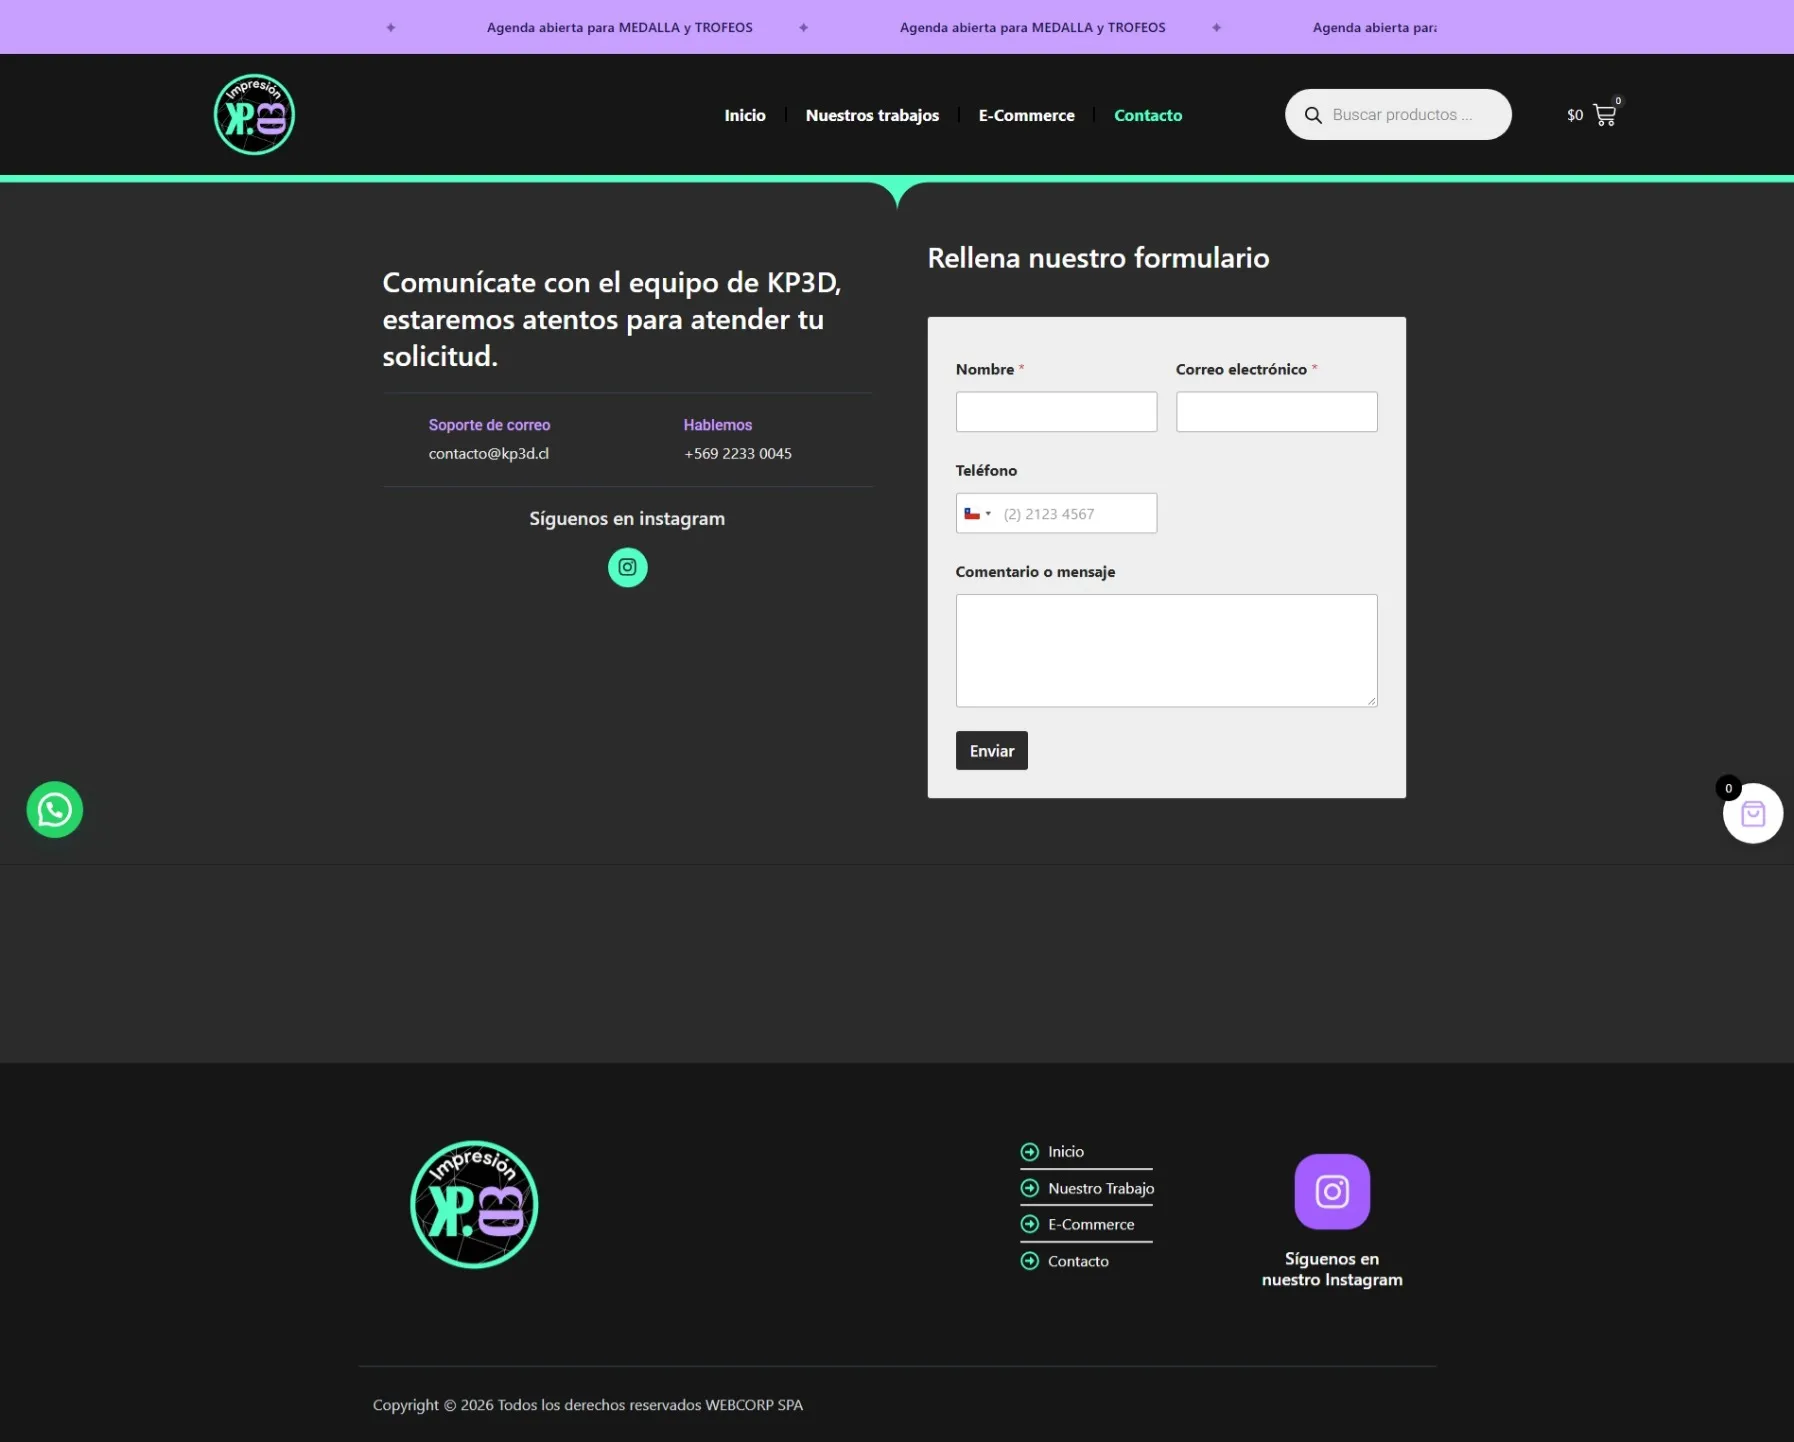Click the +569 2233 0045 phone number

[738, 454]
